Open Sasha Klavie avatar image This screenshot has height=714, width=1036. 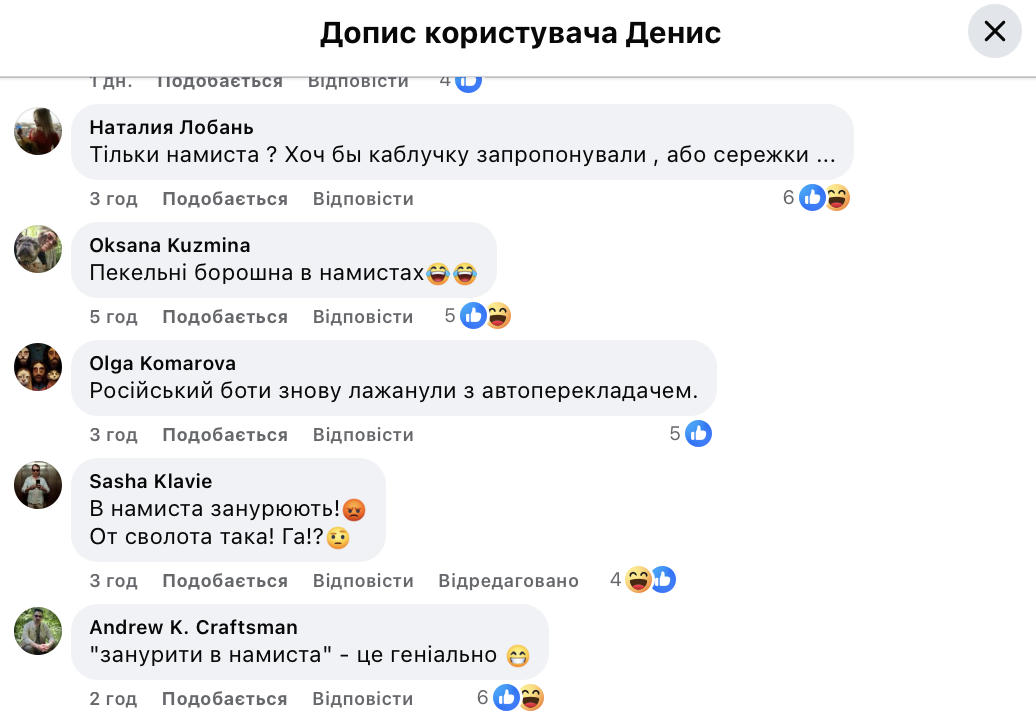point(38,485)
